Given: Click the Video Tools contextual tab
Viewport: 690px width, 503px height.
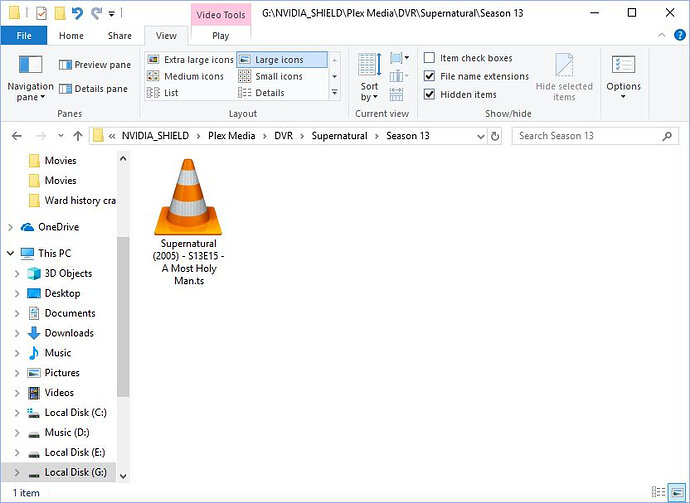Looking at the screenshot, I should point(221,15).
